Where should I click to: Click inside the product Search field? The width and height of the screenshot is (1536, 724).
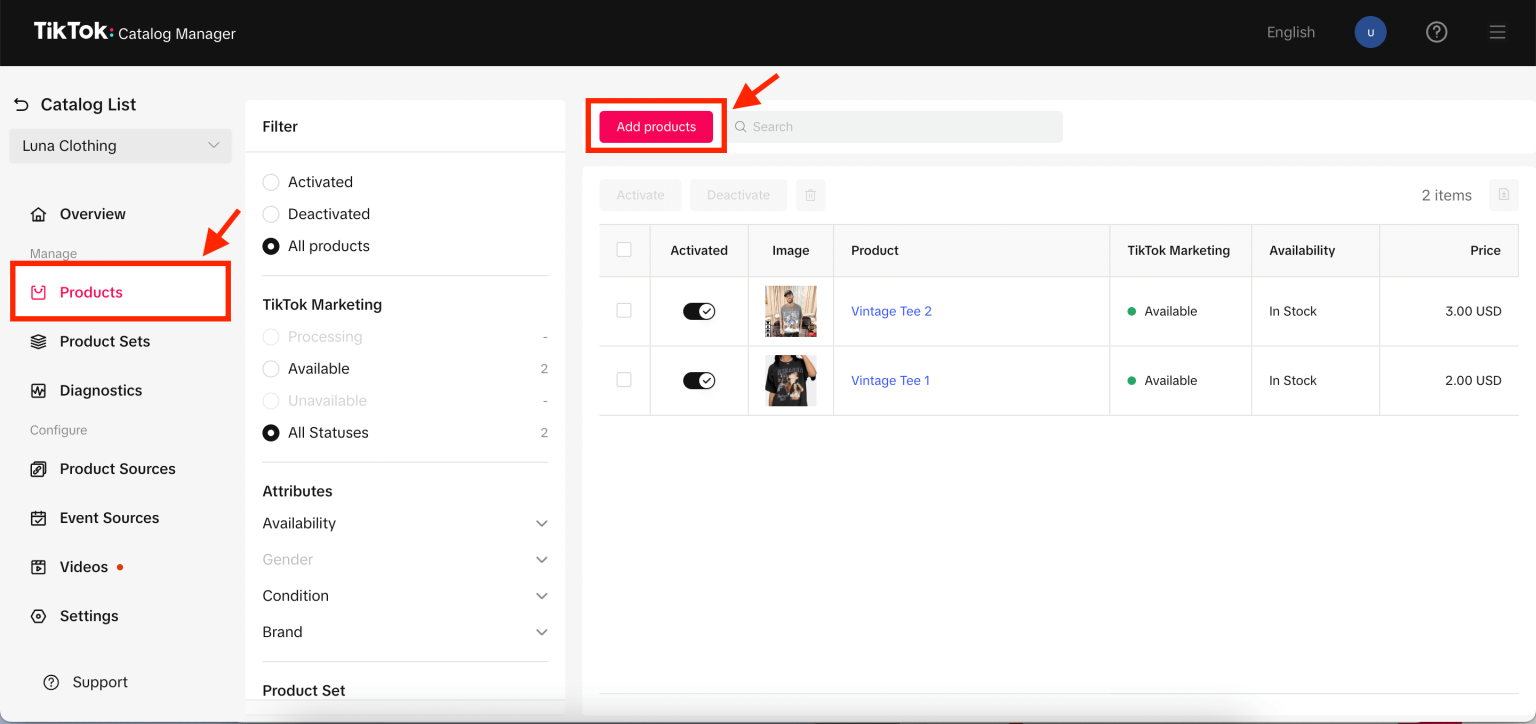tap(895, 126)
